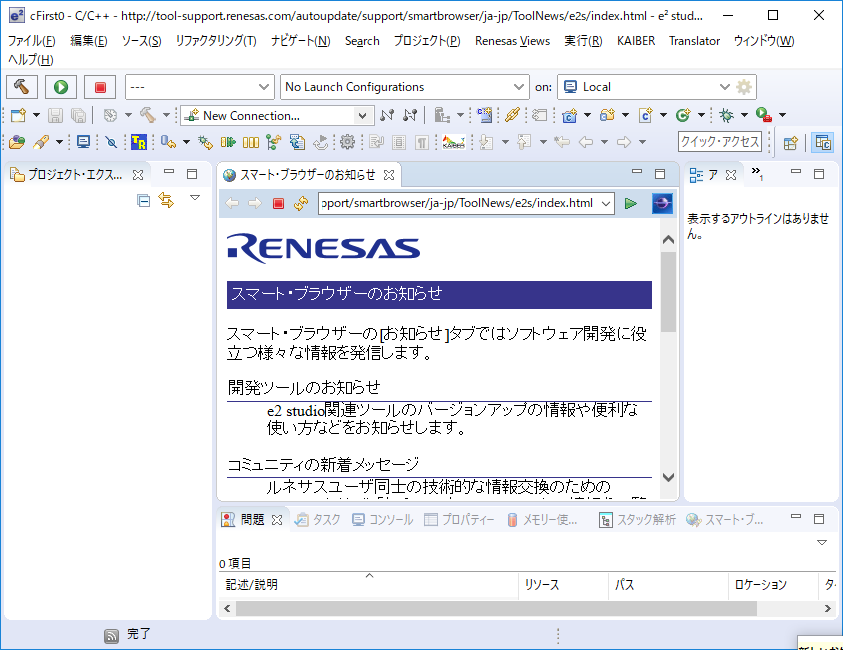Click the New C/C++ Project icon
This screenshot has width=843, height=650.
(569, 115)
